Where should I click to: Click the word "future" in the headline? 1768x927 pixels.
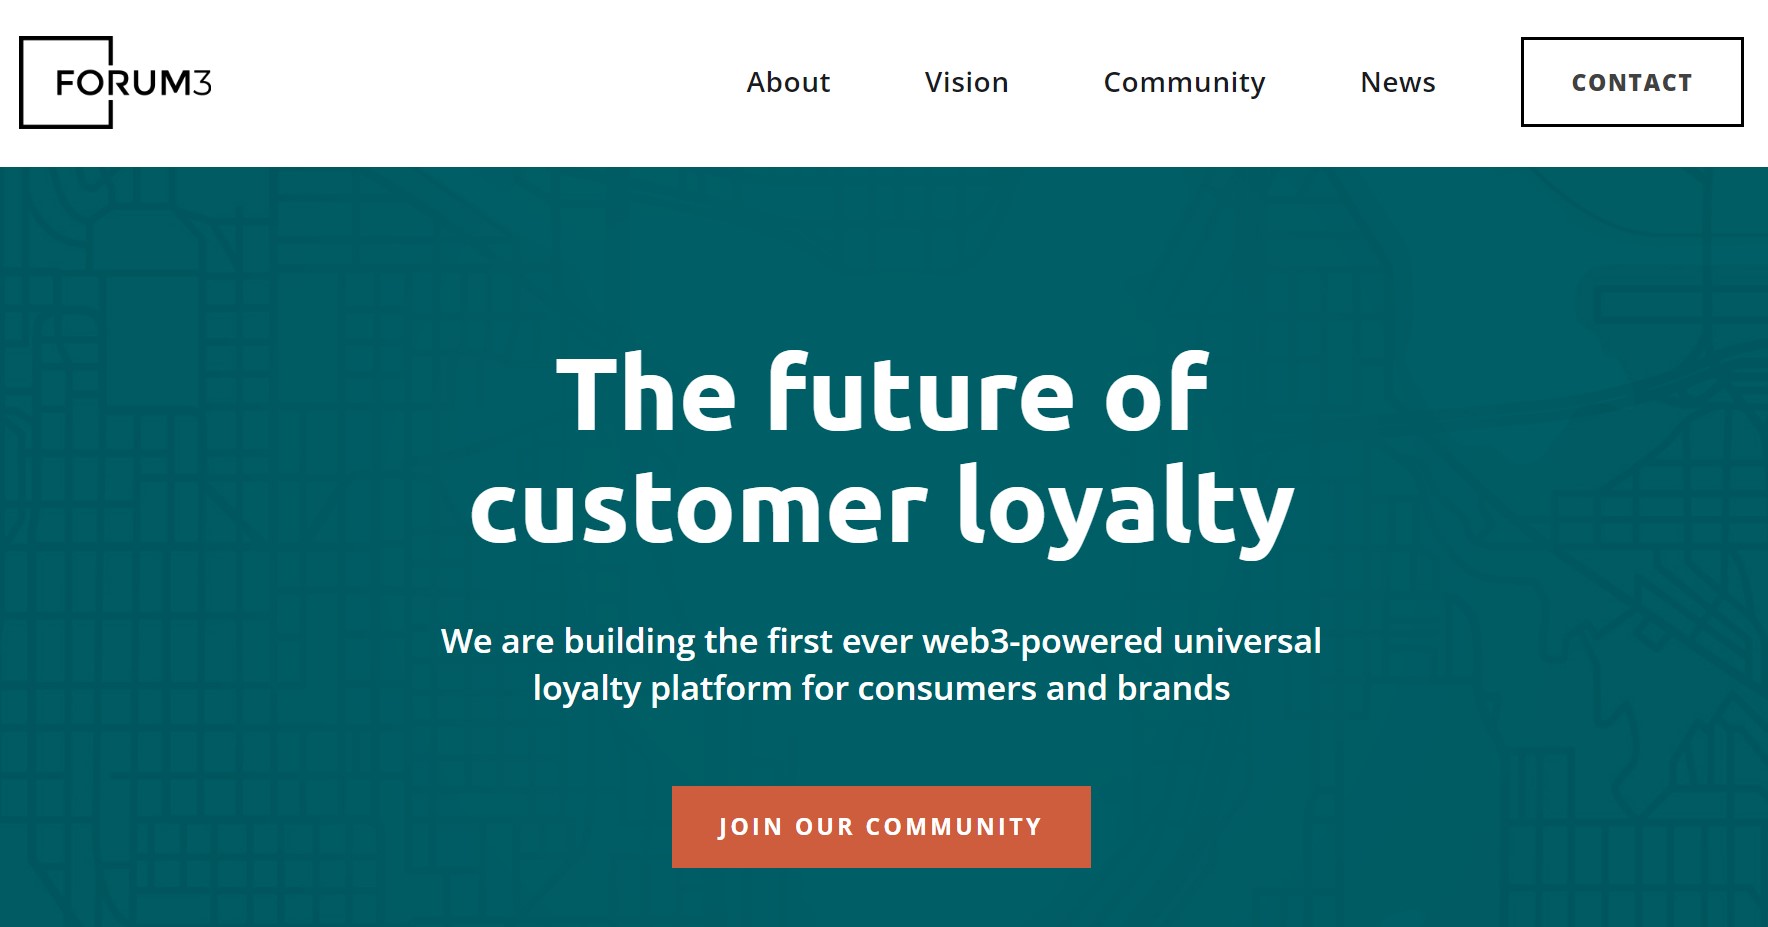[x=920, y=394]
